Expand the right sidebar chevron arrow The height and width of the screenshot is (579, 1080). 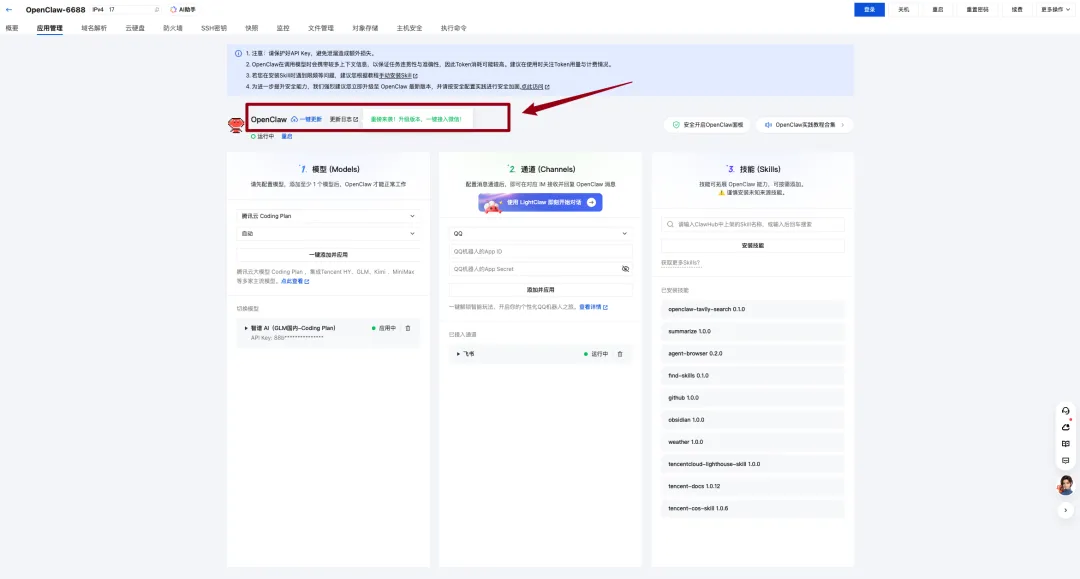click(1066, 511)
